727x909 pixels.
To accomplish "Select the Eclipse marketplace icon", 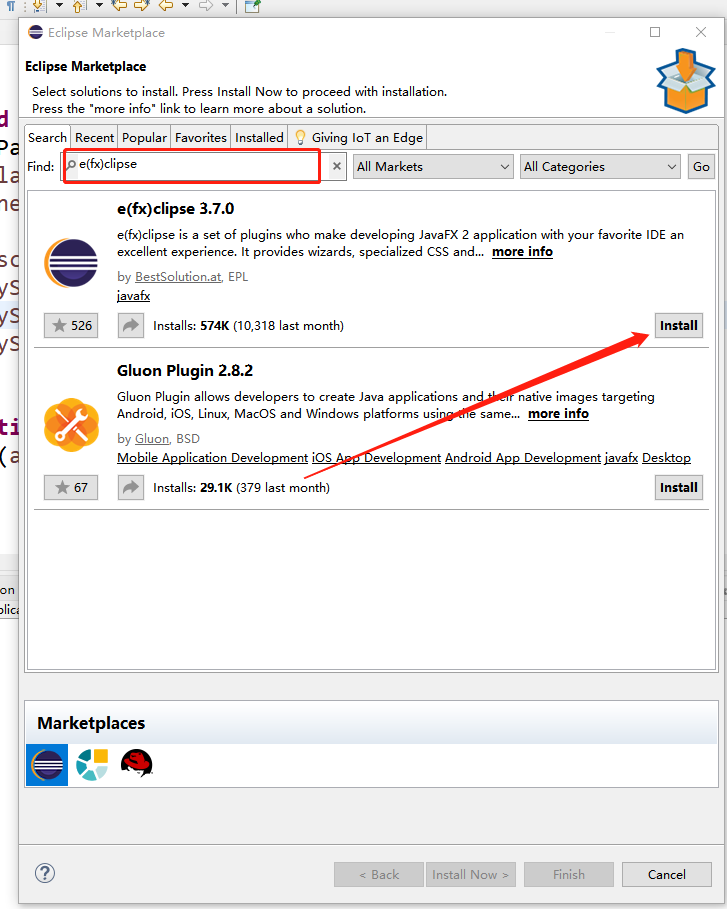I will [47, 765].
